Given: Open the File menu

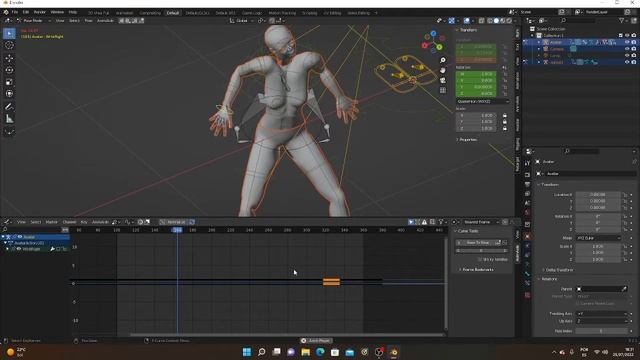Looking at the screenshot, I should (15, 12).
